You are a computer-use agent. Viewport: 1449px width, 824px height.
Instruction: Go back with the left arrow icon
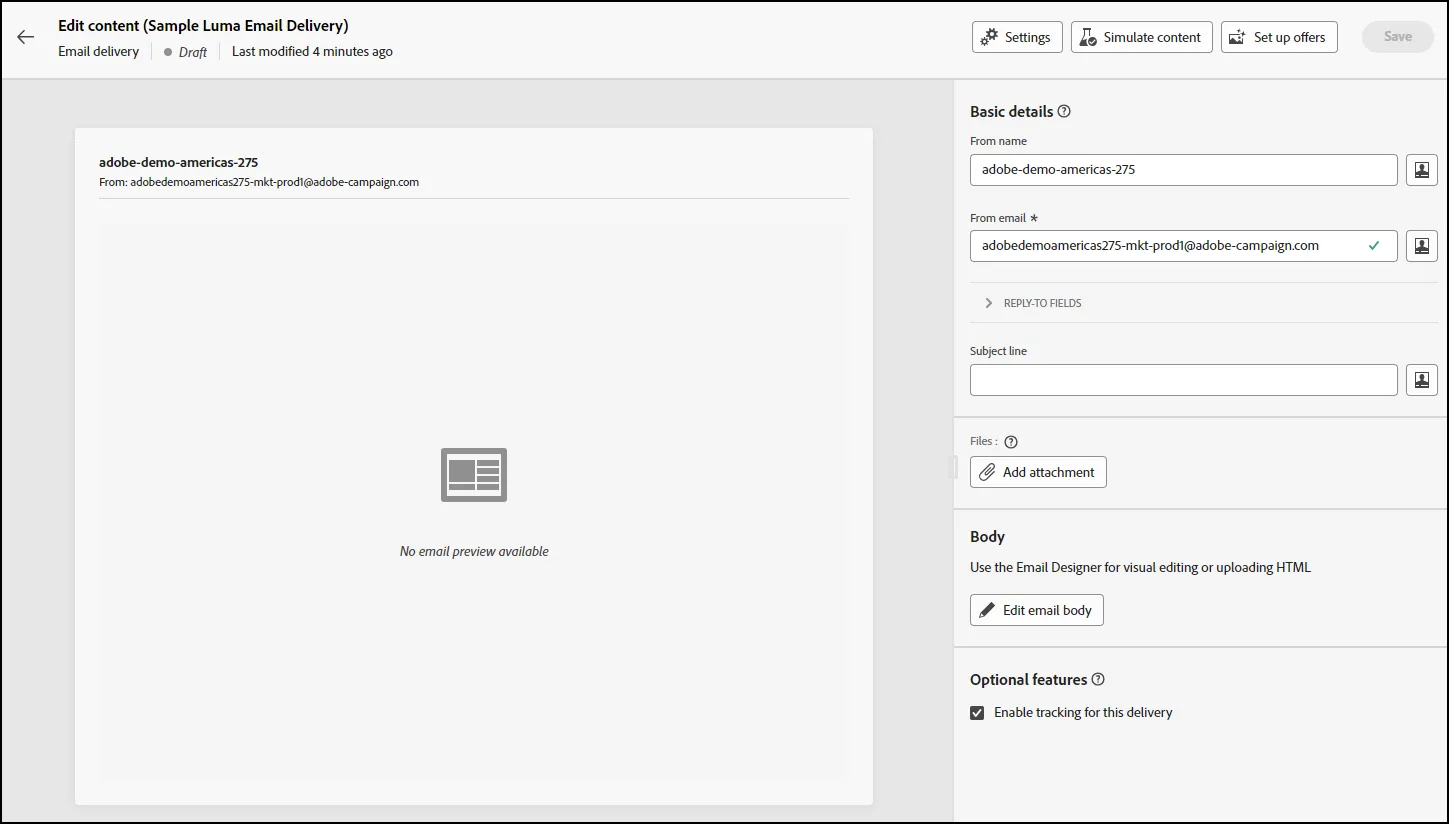pos(26,37)
